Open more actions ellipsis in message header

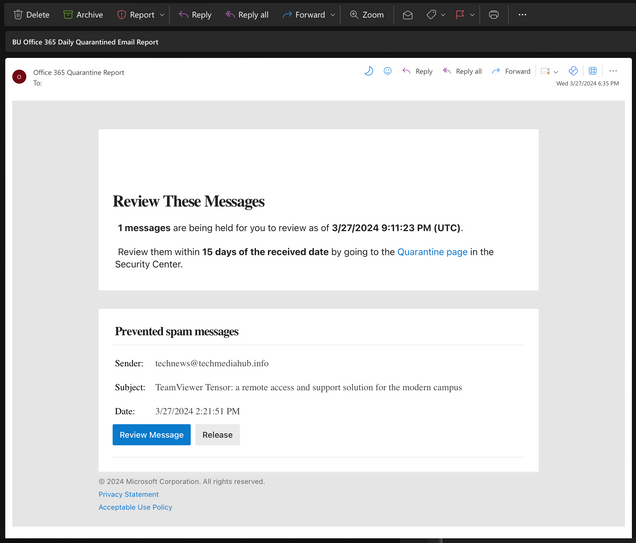(x=613, y=71)
